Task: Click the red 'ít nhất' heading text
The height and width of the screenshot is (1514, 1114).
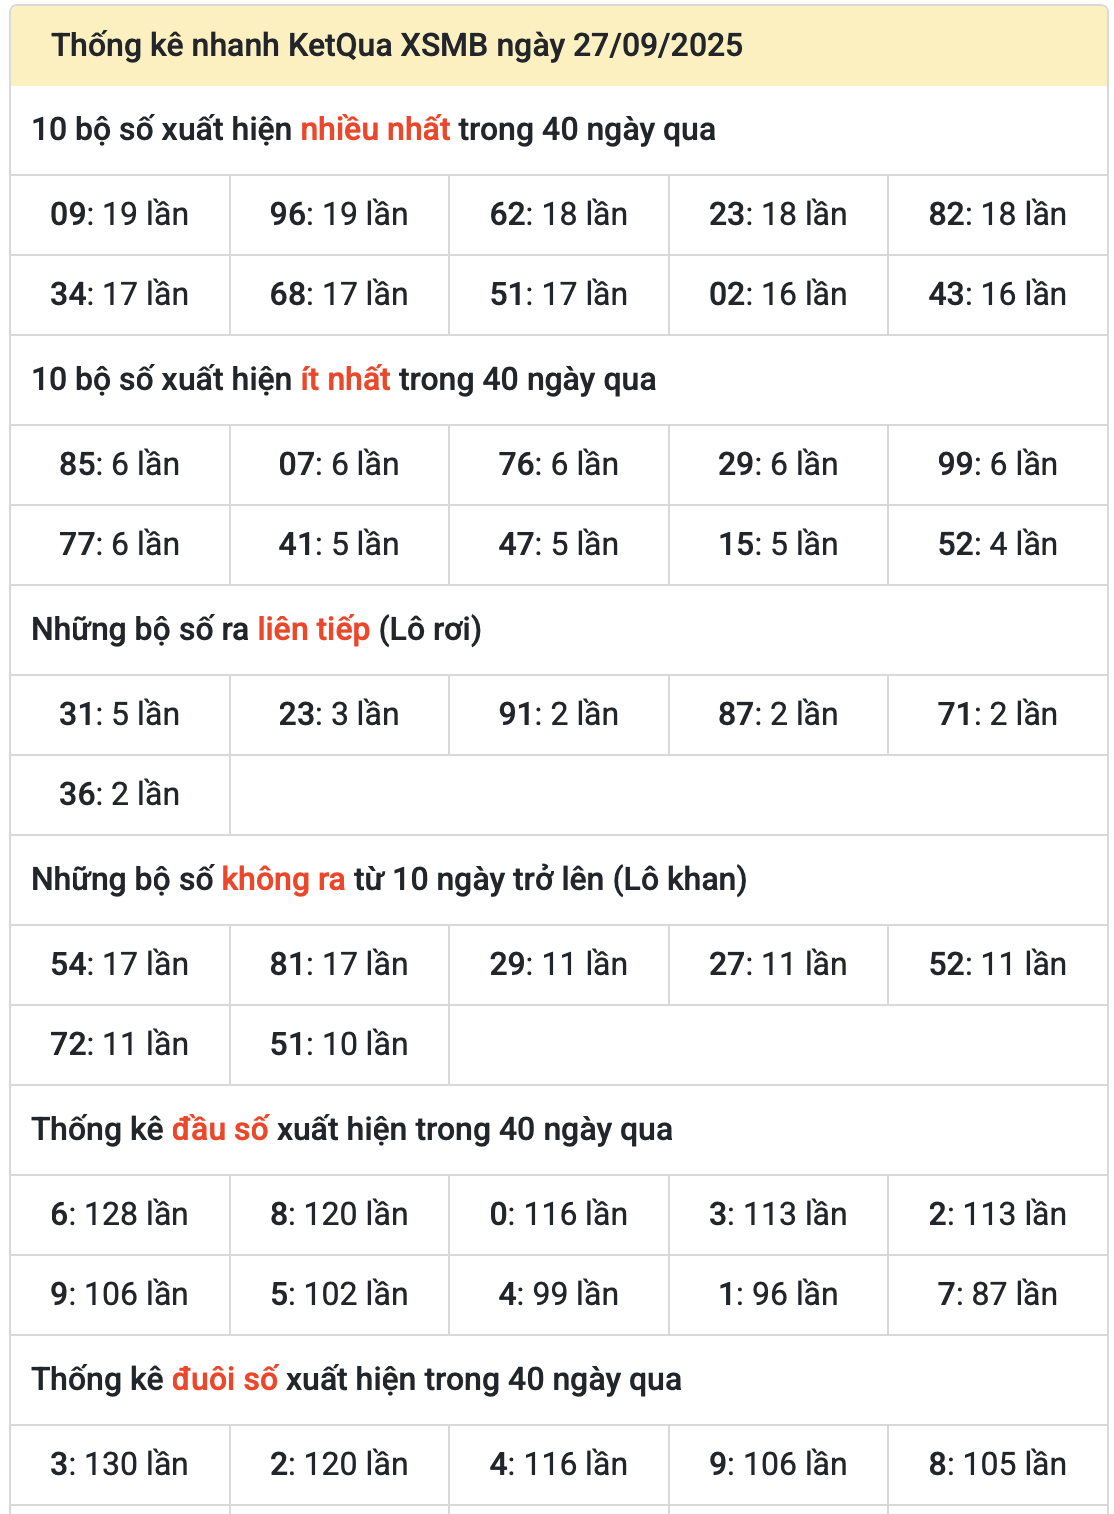Action: pos(345,380)
